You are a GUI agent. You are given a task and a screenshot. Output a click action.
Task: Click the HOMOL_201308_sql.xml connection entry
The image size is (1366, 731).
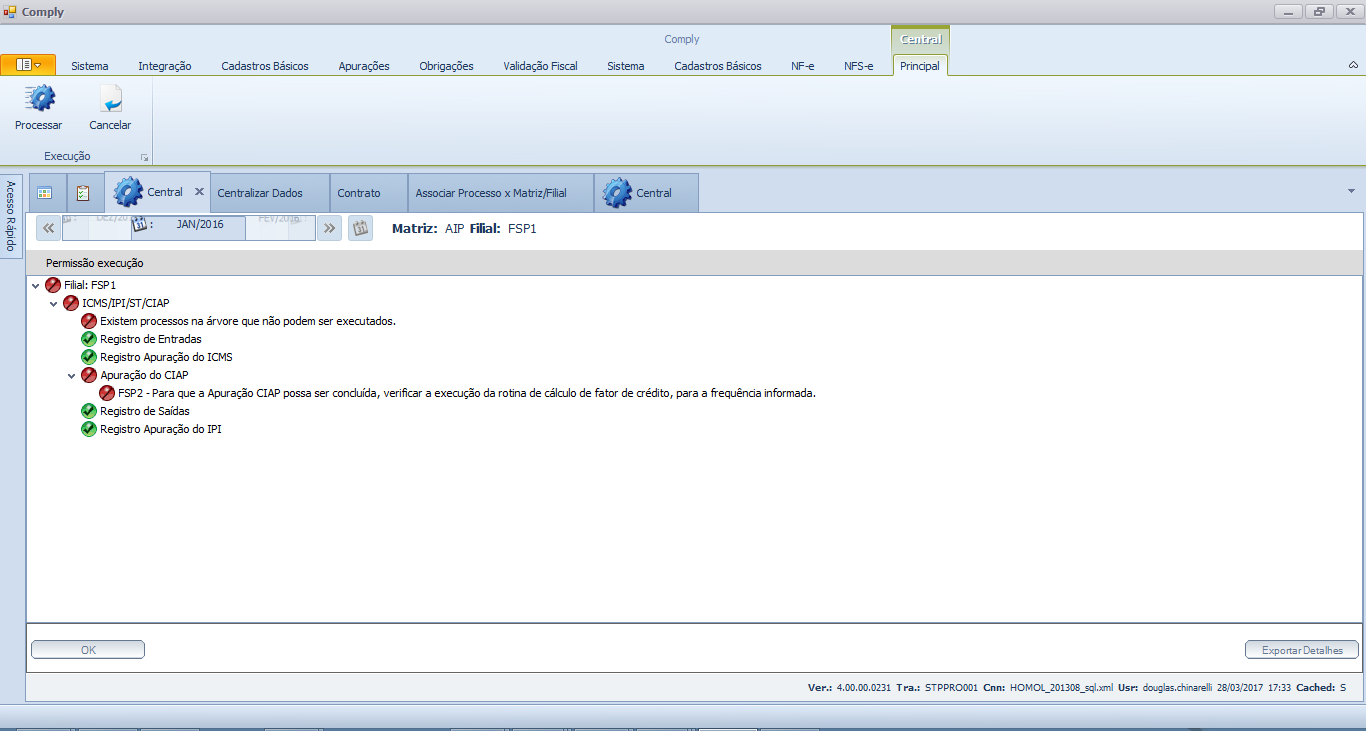[x=1060, y=688]
